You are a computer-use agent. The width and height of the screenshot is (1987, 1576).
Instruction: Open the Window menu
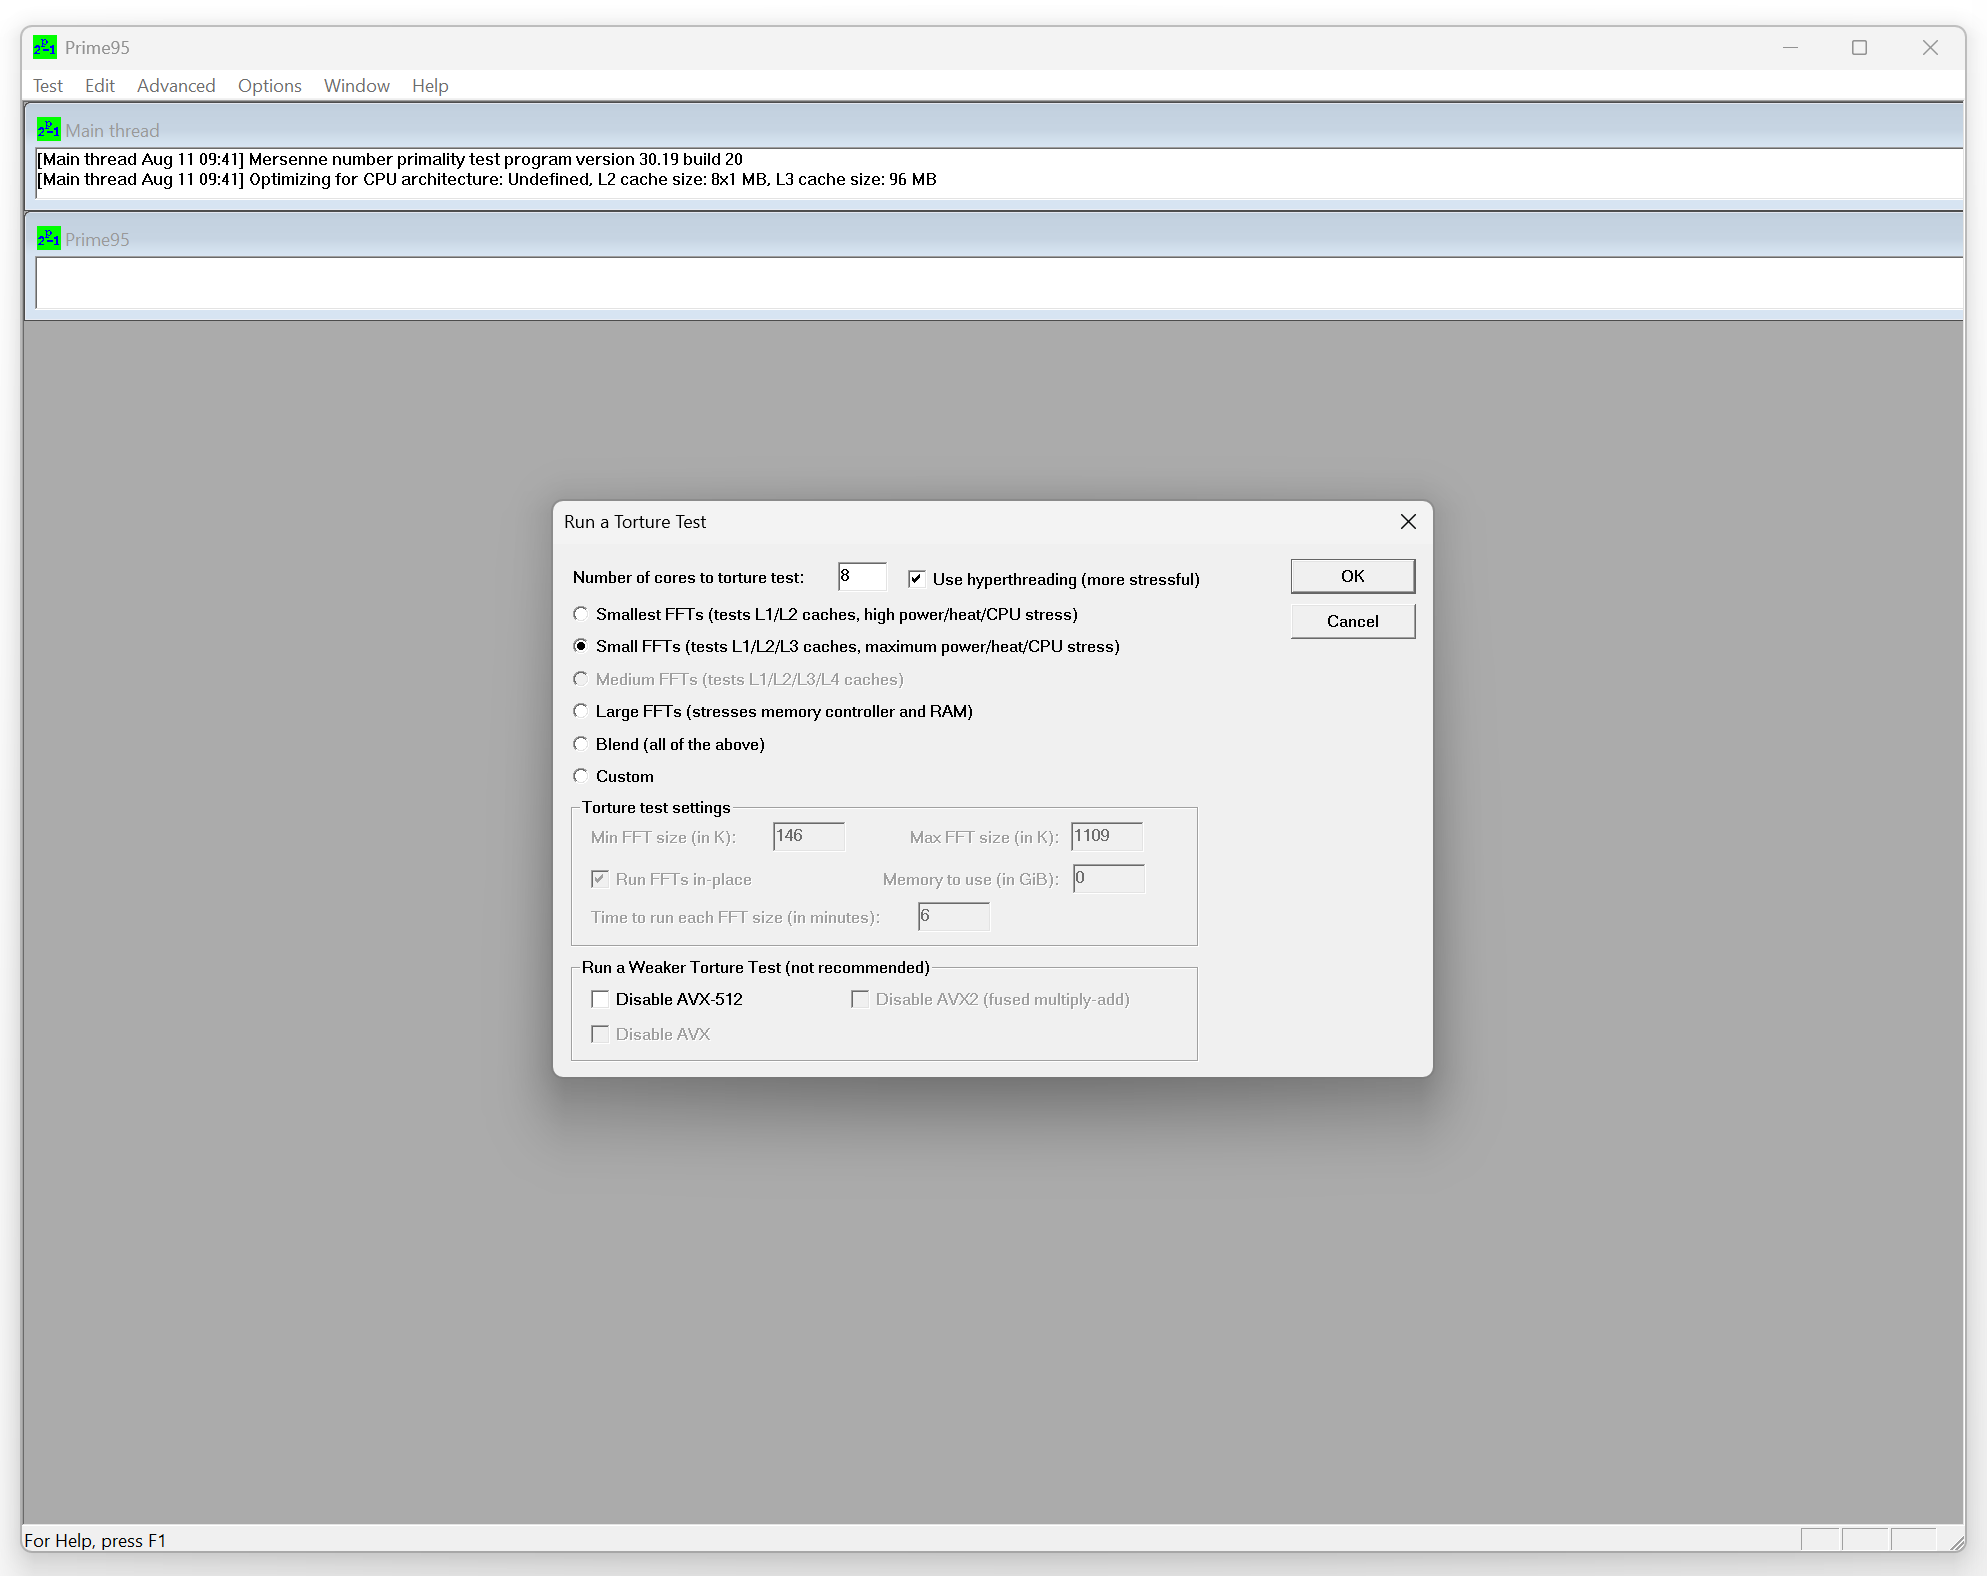coord(357,86)
